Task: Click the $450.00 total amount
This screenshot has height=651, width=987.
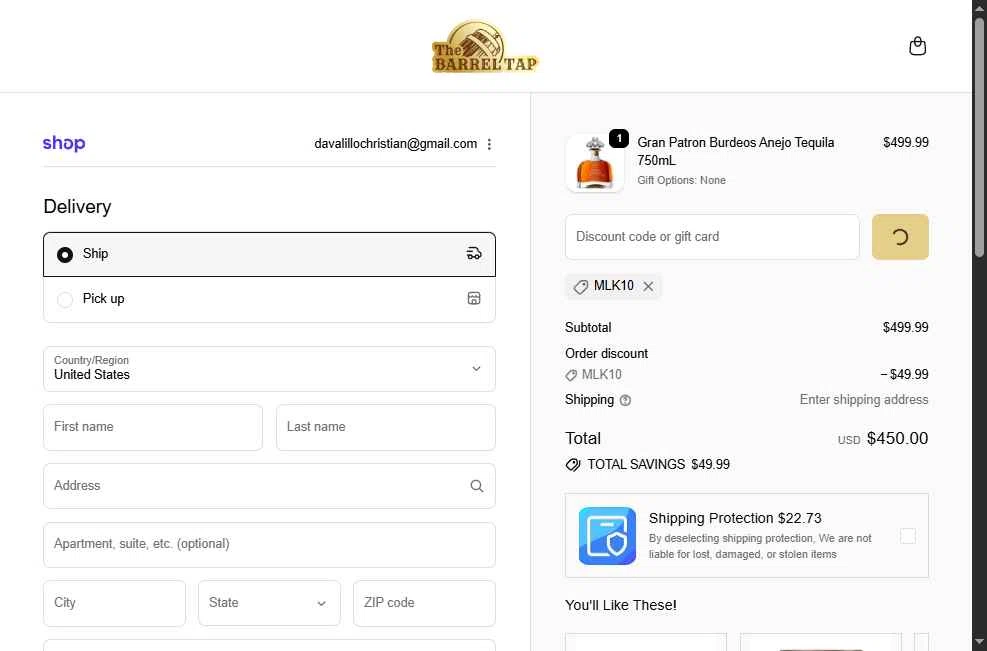Action: tap(897, 438)
